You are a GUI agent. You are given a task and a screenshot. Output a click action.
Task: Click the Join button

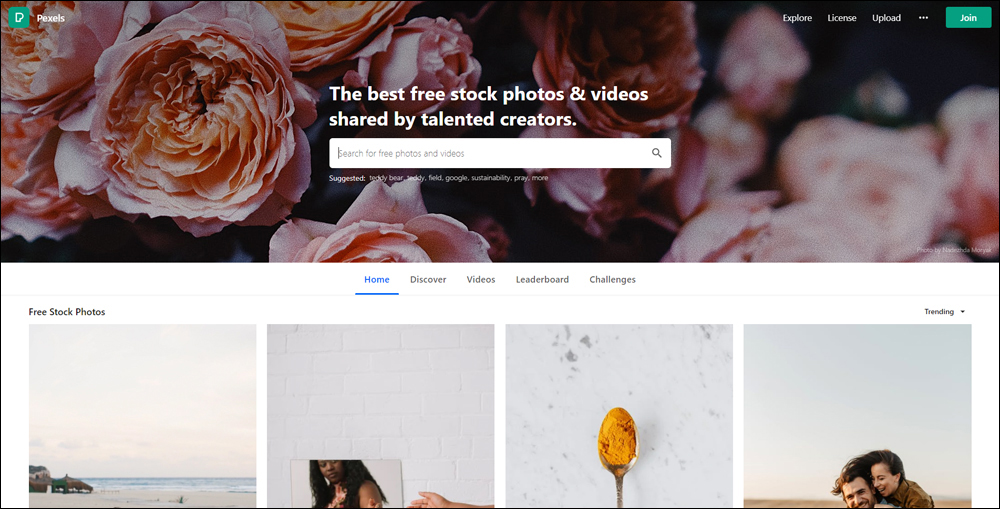968,18
